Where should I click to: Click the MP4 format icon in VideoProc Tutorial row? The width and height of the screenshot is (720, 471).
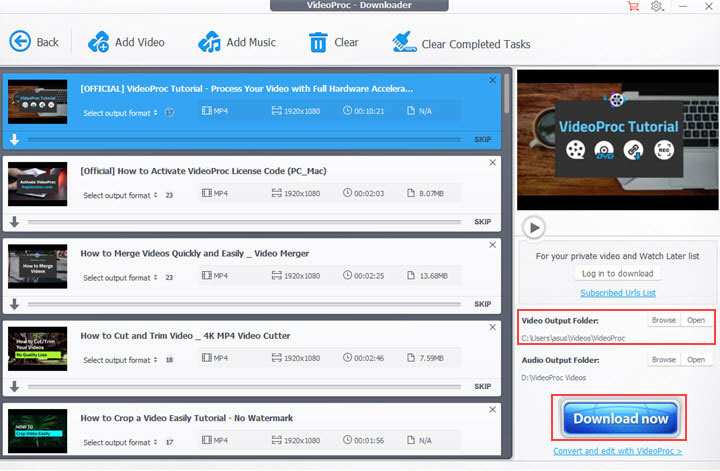(207, 111)
